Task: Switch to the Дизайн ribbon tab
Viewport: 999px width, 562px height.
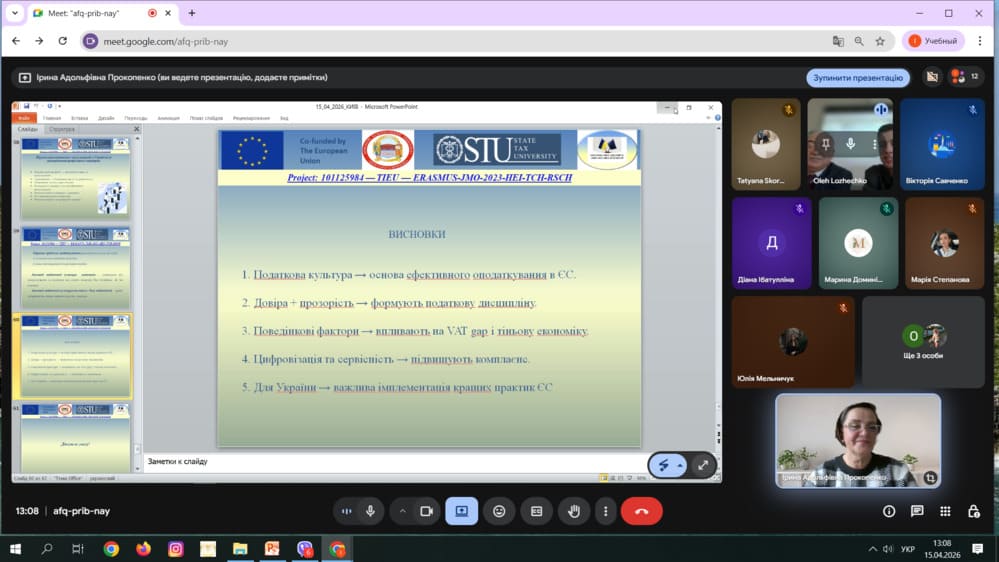Action: click(x=106, y=118)
